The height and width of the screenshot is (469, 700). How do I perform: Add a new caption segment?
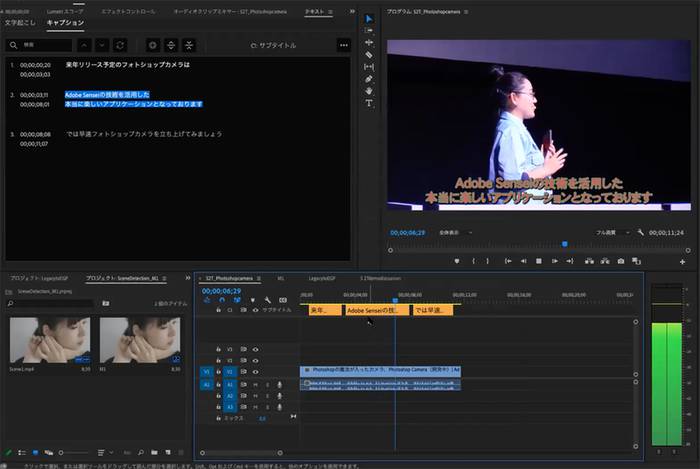[153, 45]
